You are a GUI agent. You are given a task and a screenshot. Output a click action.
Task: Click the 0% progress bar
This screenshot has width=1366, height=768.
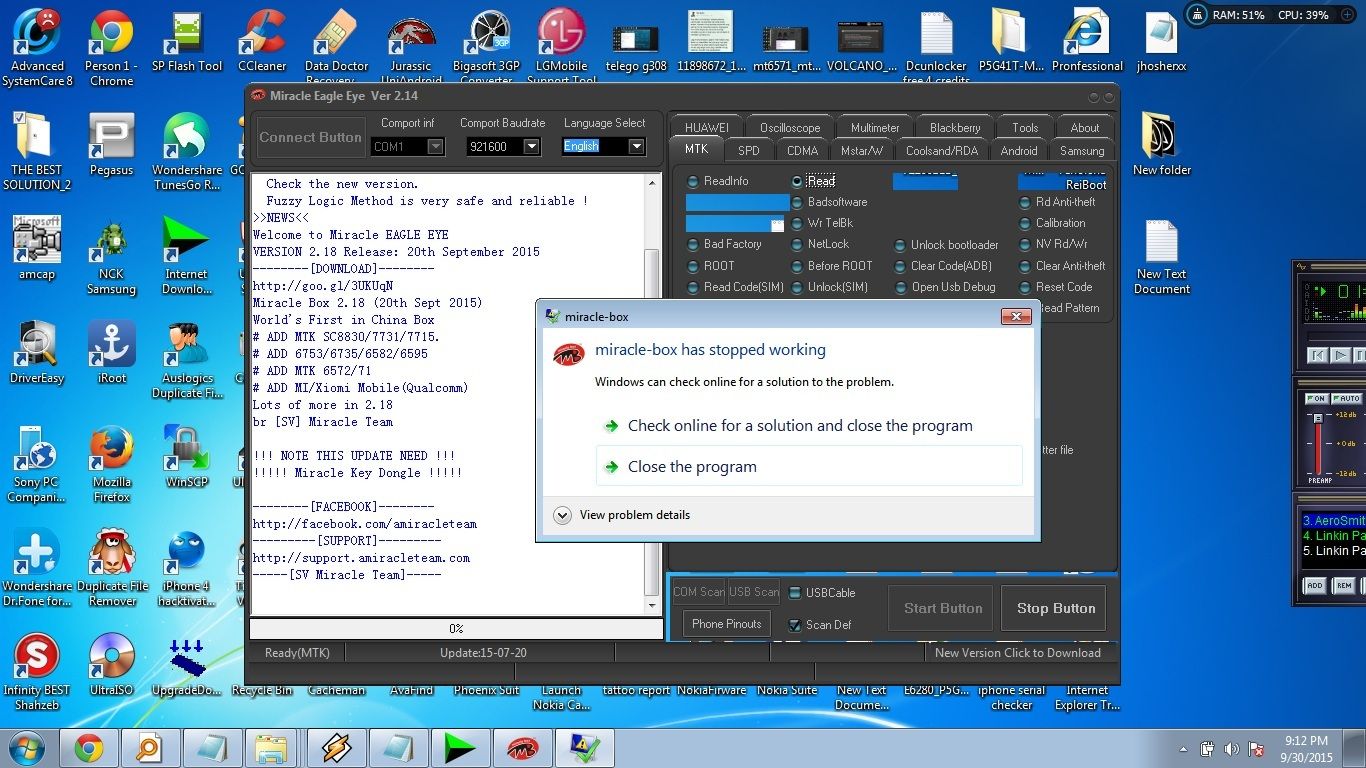coord(455,629)
